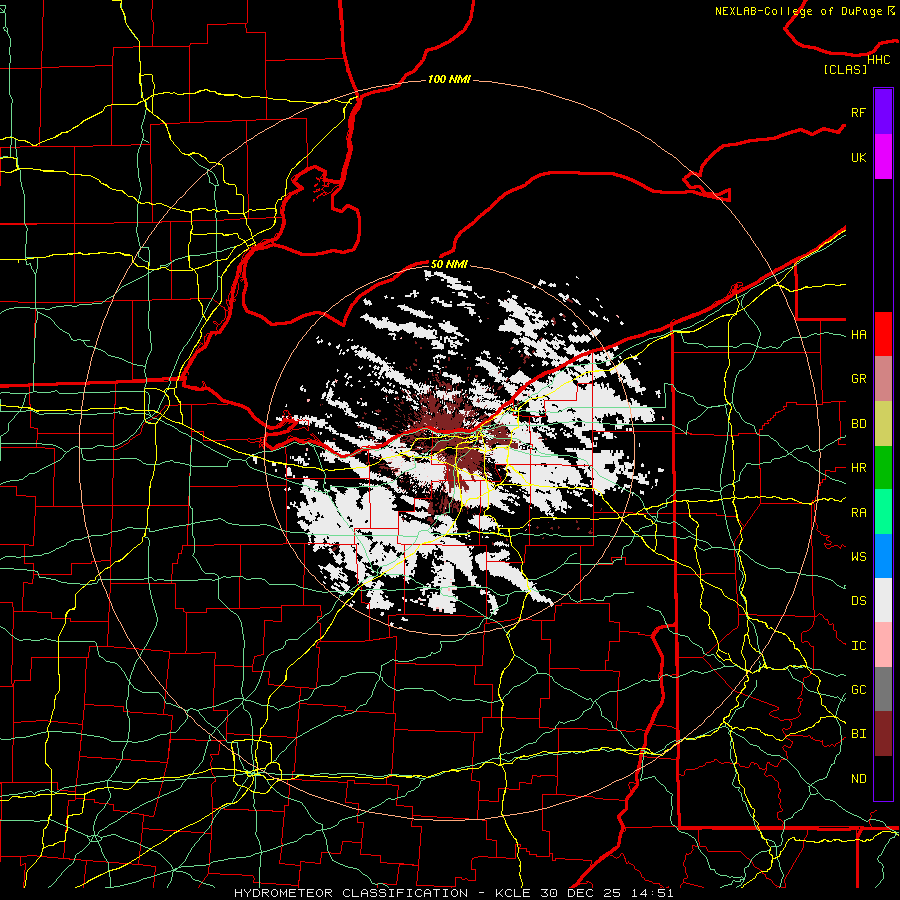Screen dimensions: 900x900
Task: Click the KCLE station identifier
Action: coord(513,893)
